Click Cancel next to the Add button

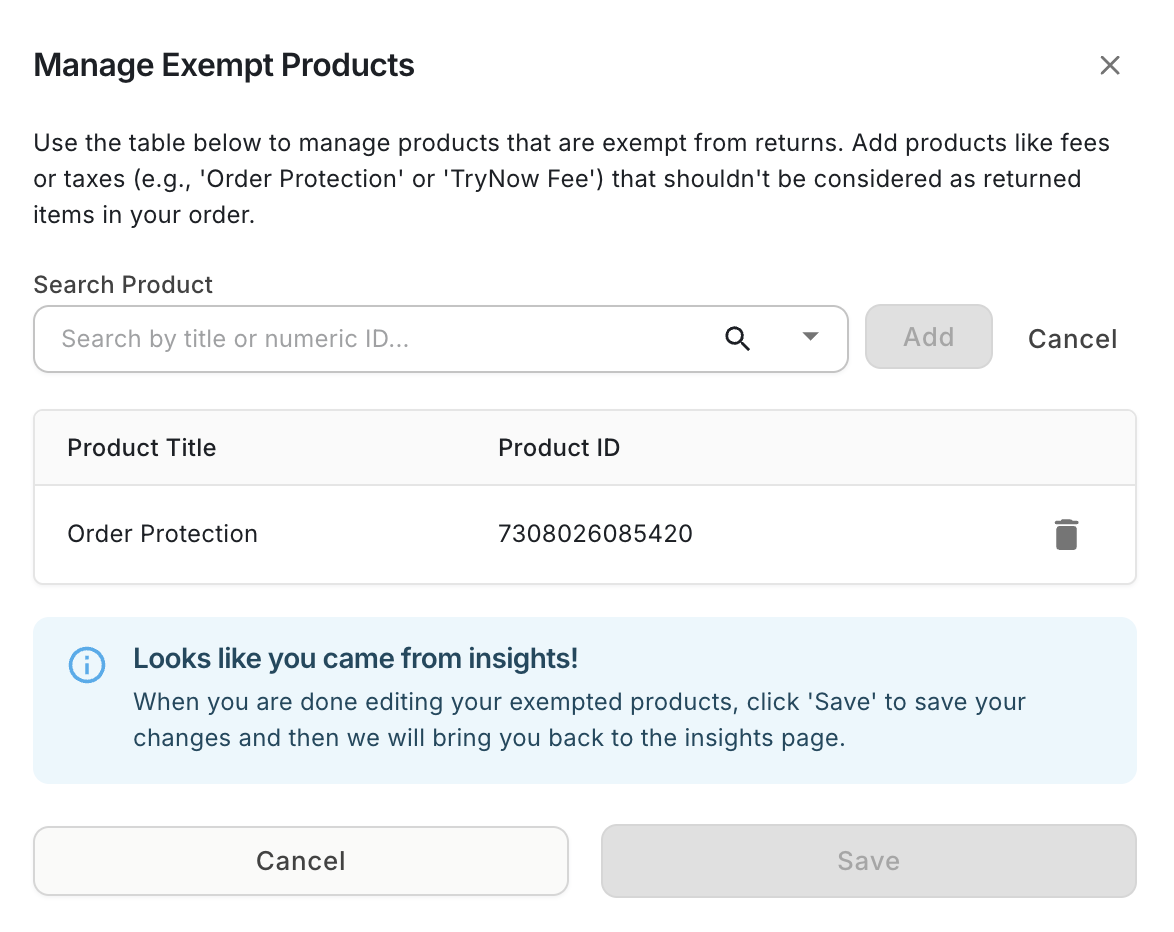(x=1072, y=339)
